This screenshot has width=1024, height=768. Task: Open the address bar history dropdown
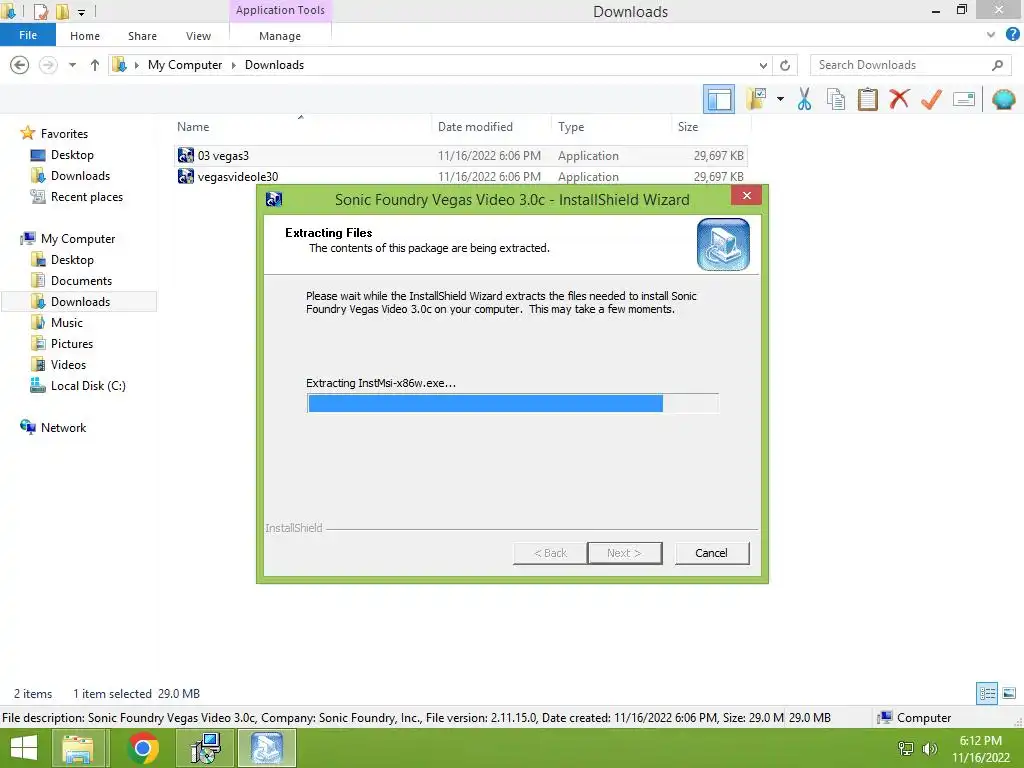click(763, 65)
